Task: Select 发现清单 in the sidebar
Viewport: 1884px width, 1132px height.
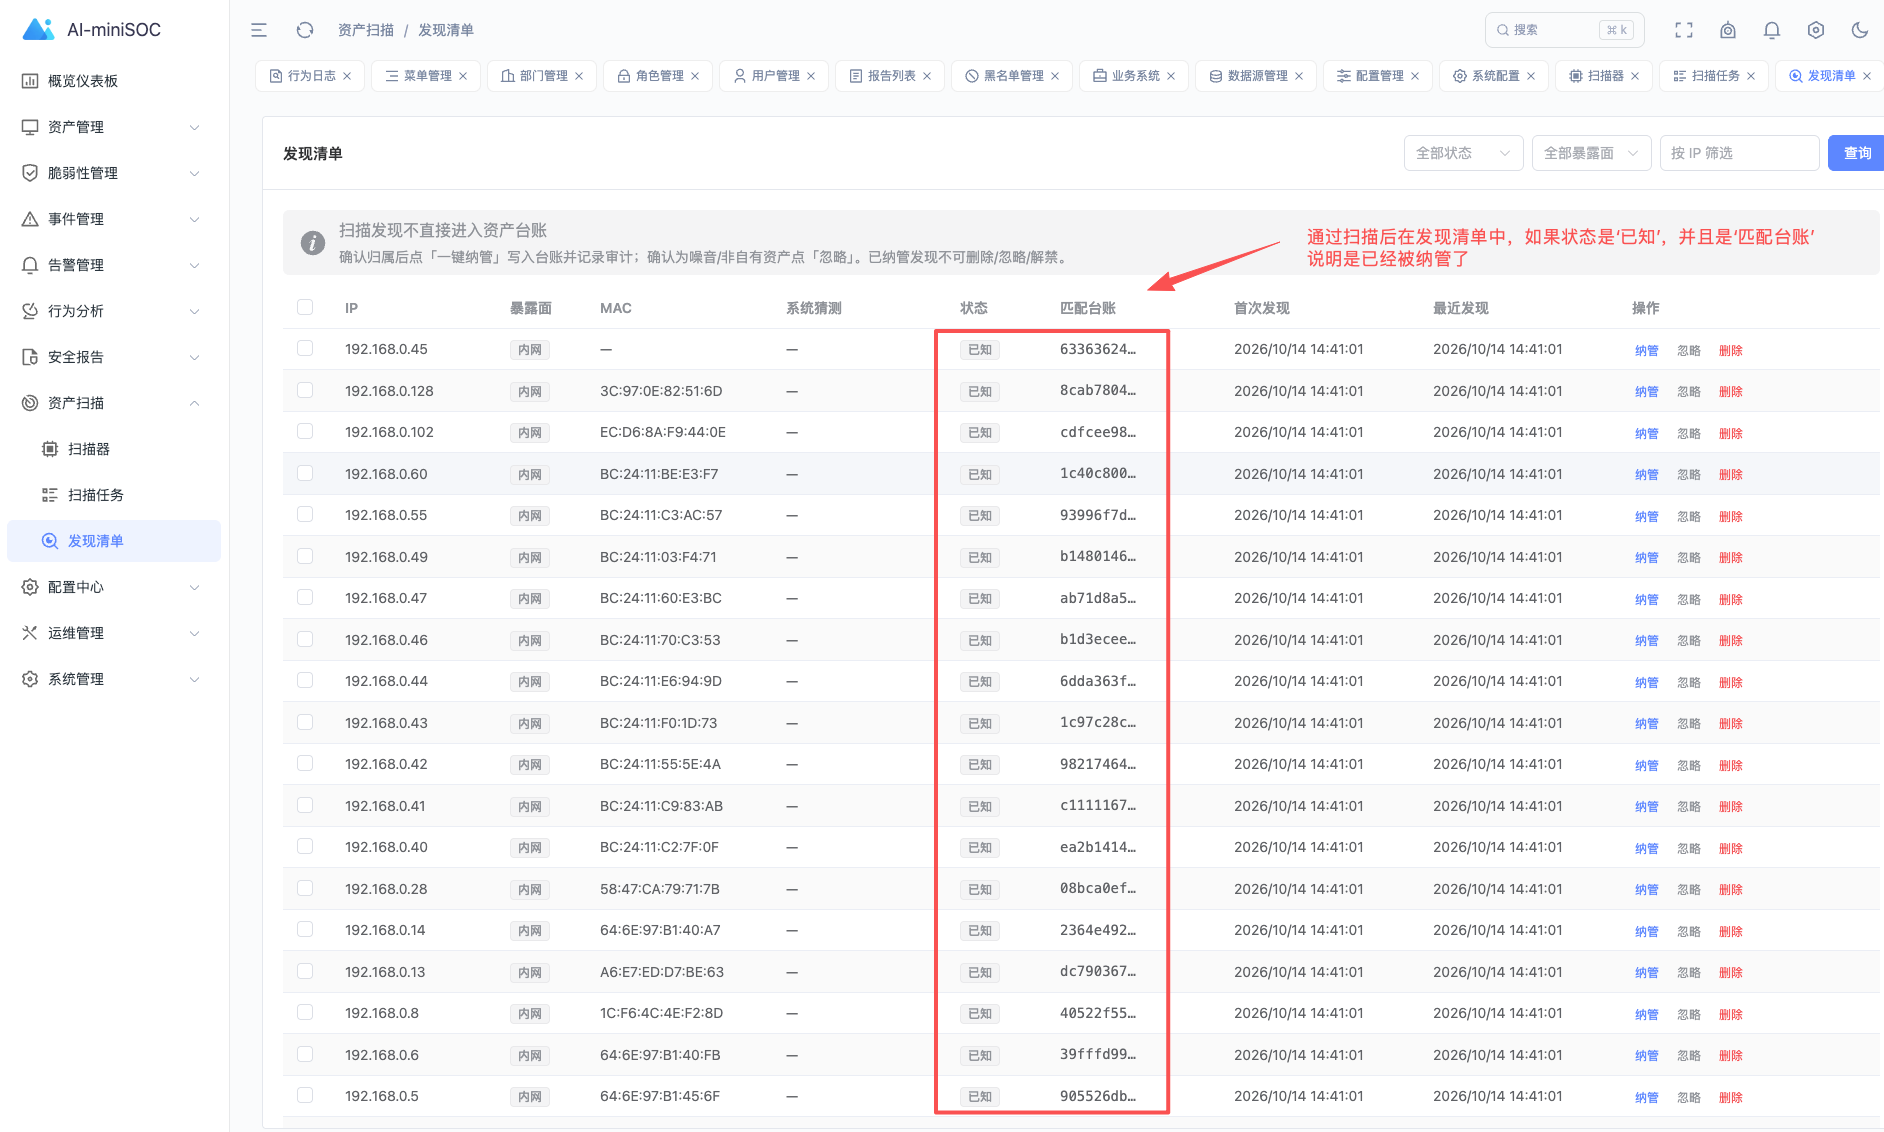Action: click(x=114, y=541)
